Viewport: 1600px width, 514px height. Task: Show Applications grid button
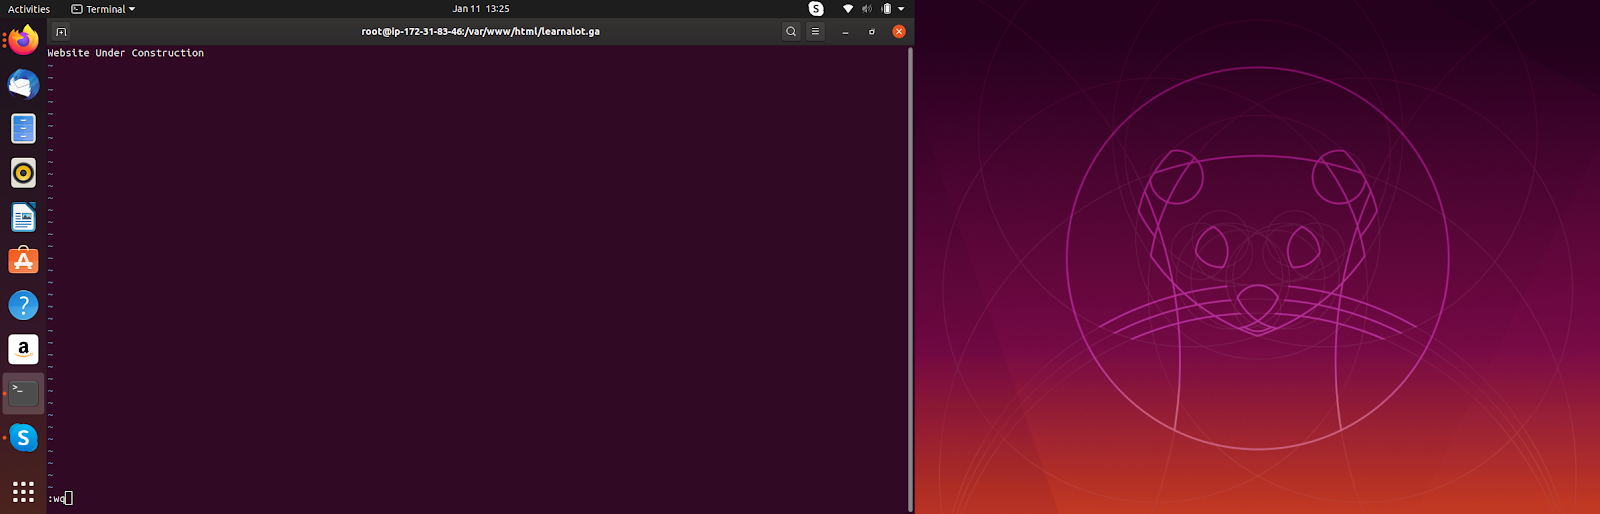pos(24,491)
